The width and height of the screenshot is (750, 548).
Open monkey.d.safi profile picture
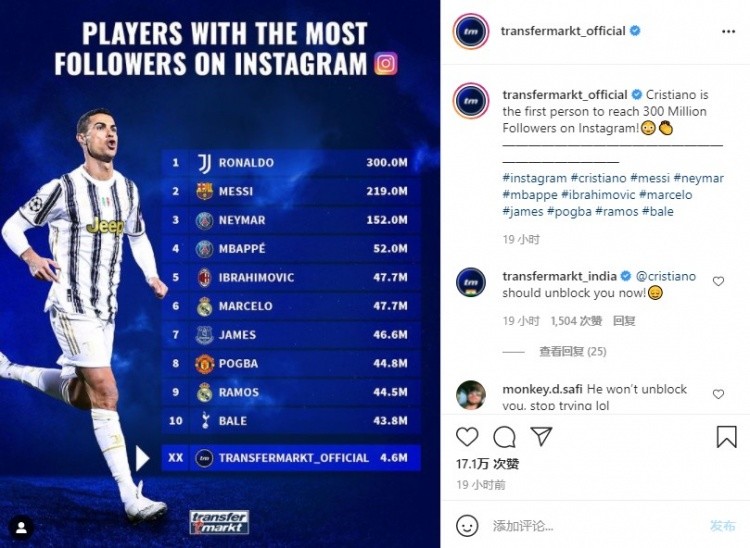pyautogui.click(x=471, y=395)
